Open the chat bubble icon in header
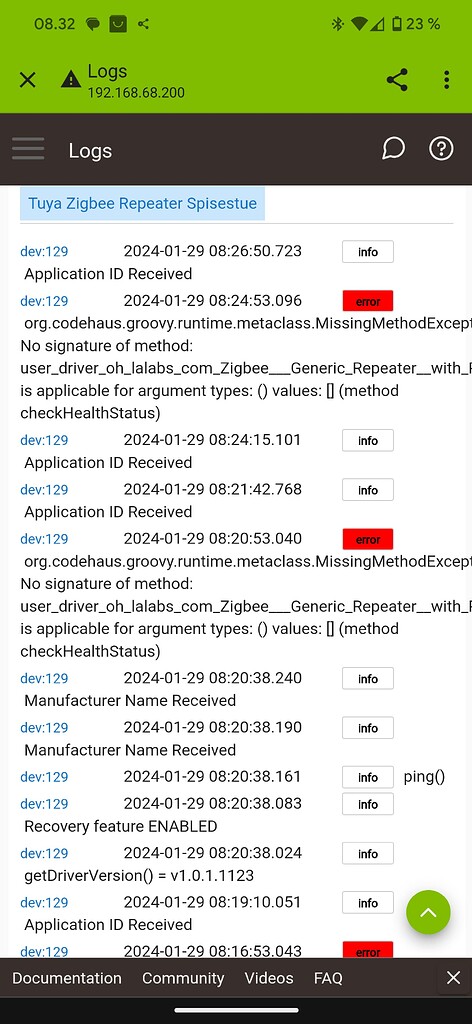Viewport: 472px width, 1024px height. coord(393,149)
